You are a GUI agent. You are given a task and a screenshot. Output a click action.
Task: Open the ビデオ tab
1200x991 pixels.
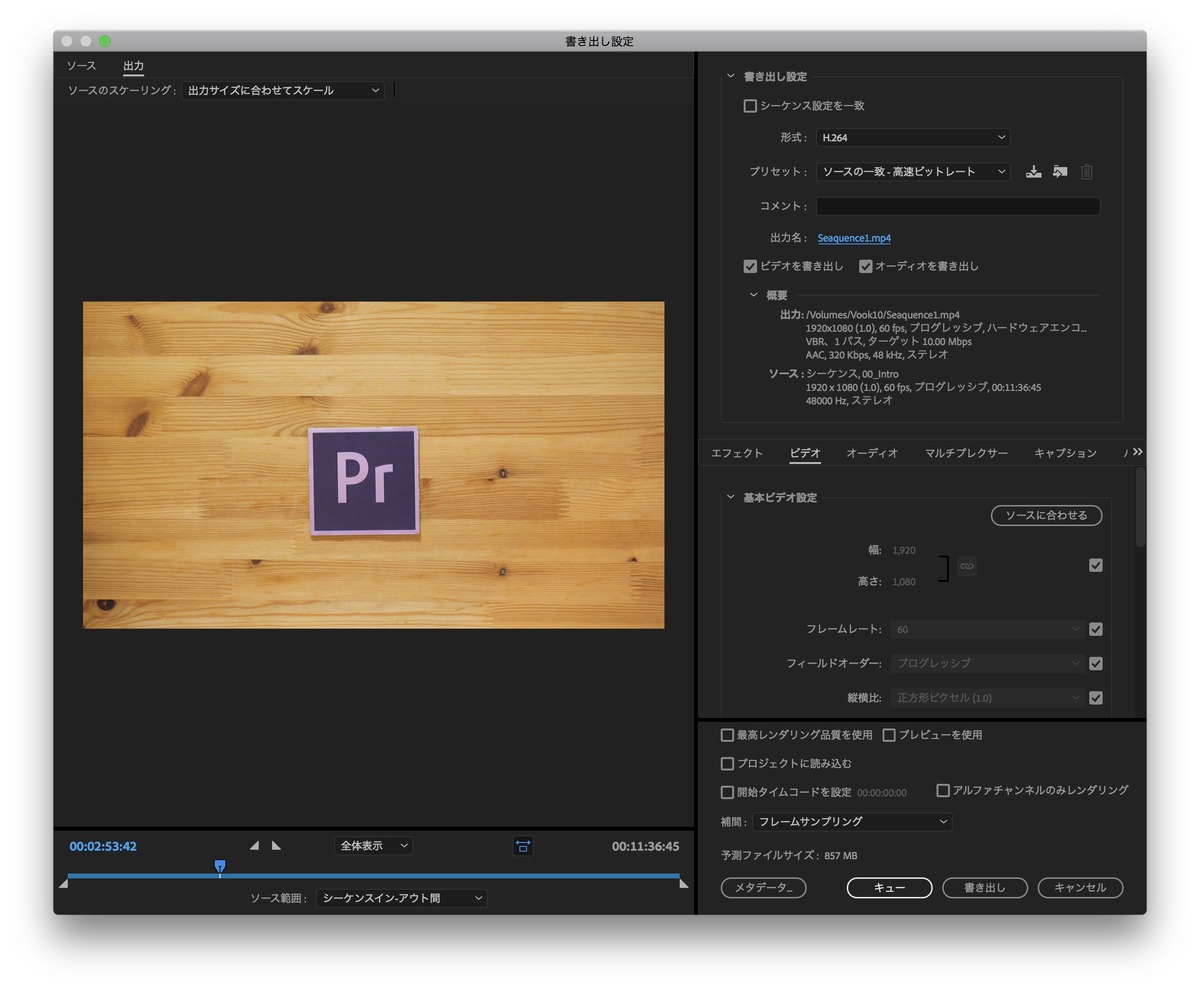tap(805, 453)
